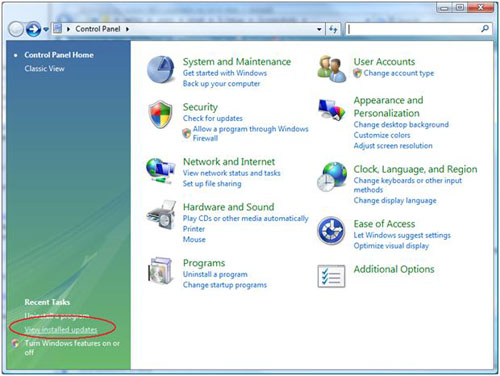Click View network status and tasks

tap(231, 173)
